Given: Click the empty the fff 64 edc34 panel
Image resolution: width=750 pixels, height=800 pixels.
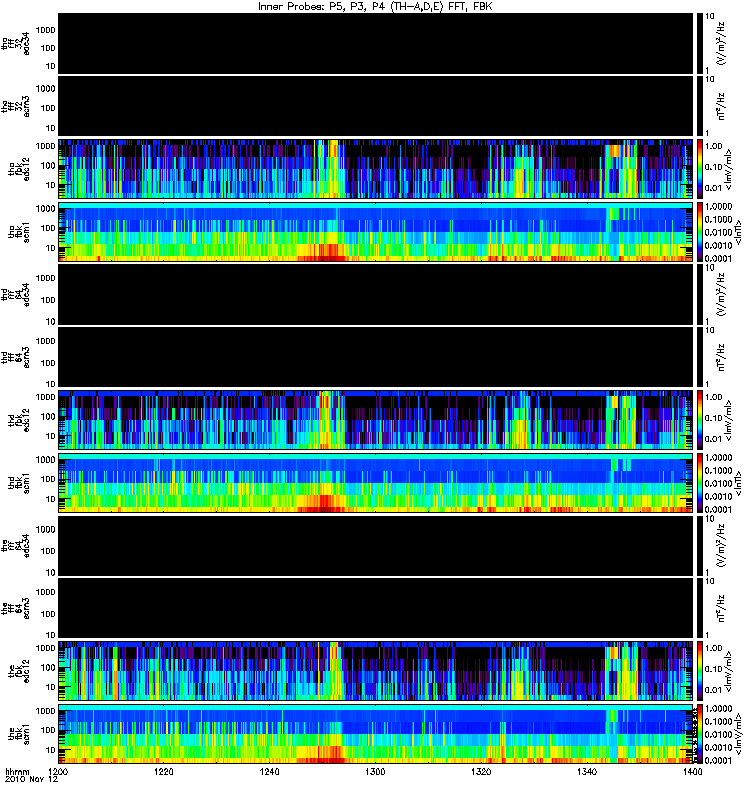Looking at the screenshot, I should pos(376,545).
